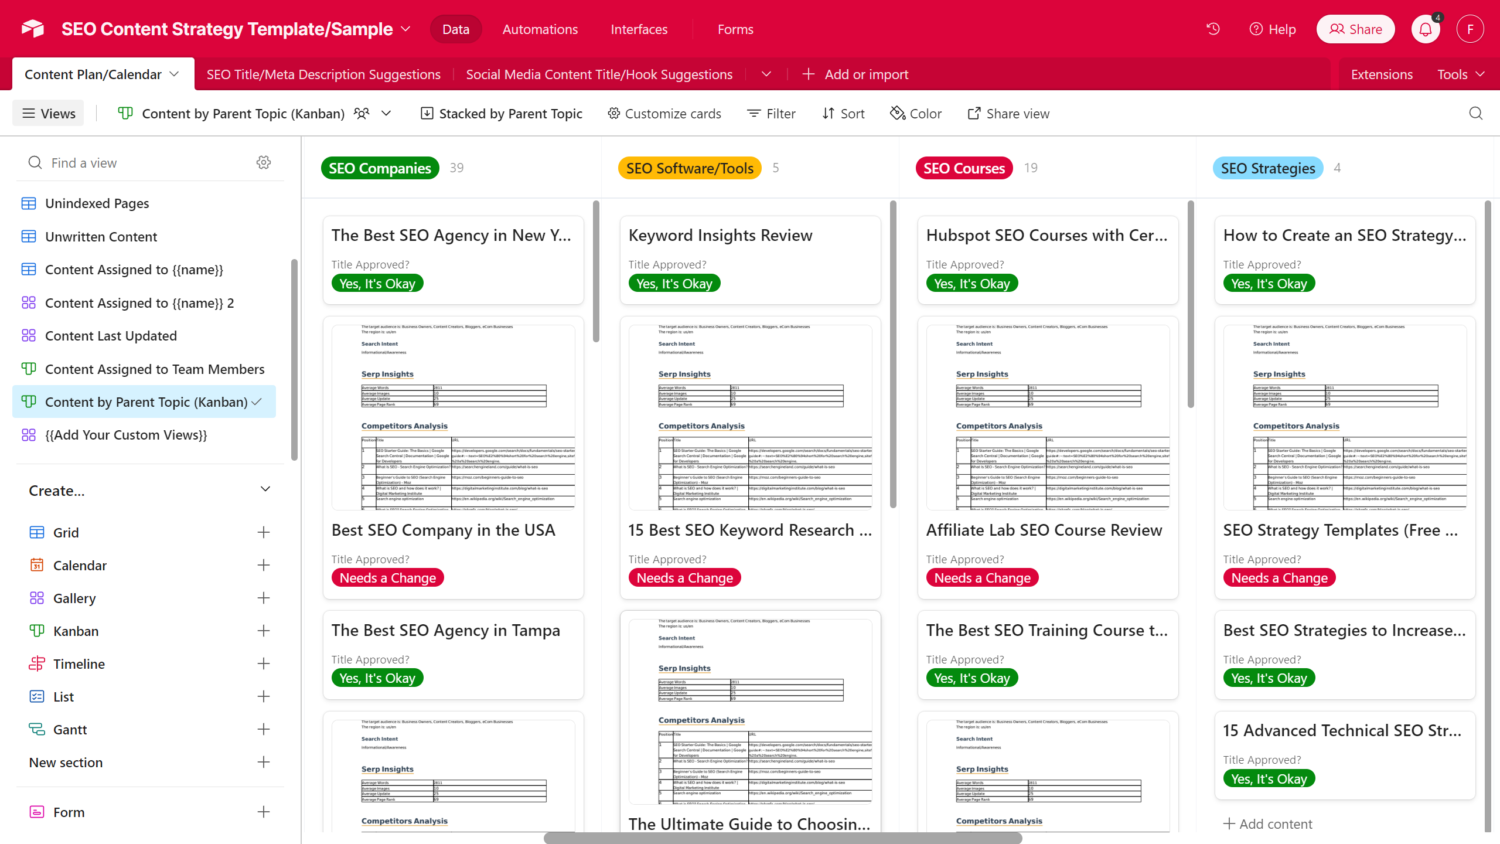Open the Keyword Insights Review card

click(x=720, y=236)
